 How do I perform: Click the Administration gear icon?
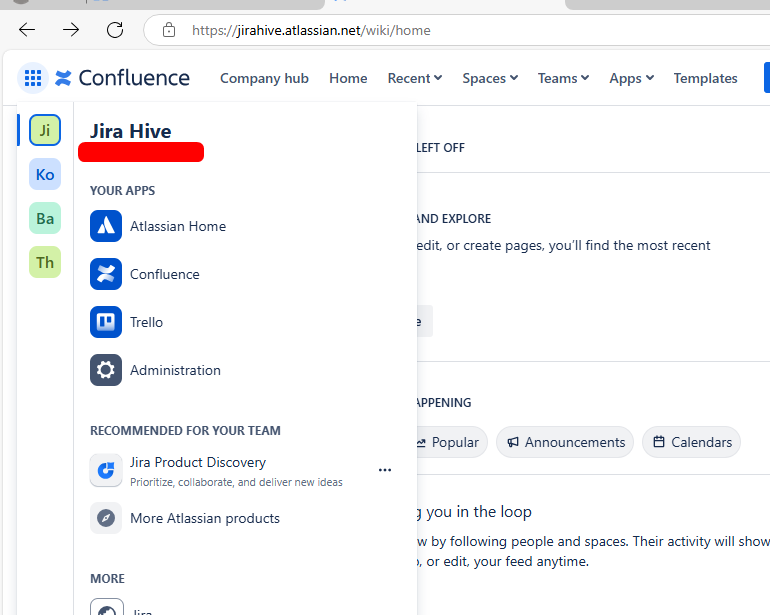tap(106, 370)
